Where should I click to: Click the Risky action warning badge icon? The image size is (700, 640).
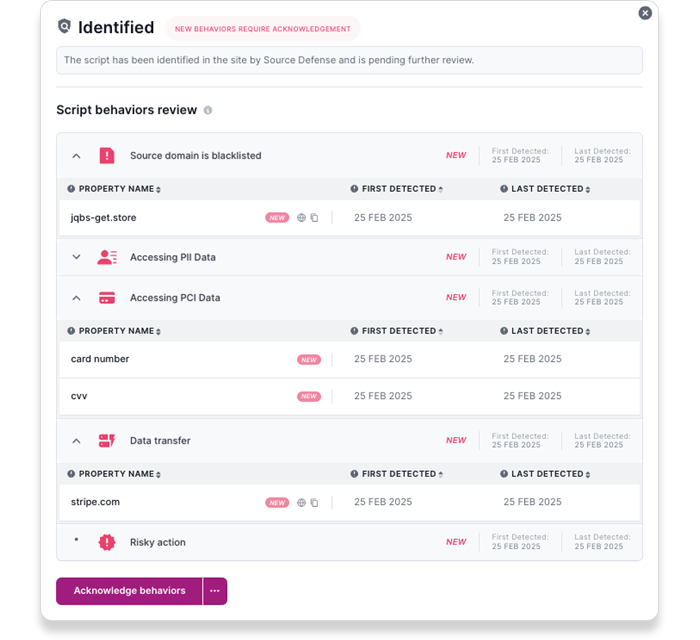point(107,542)
